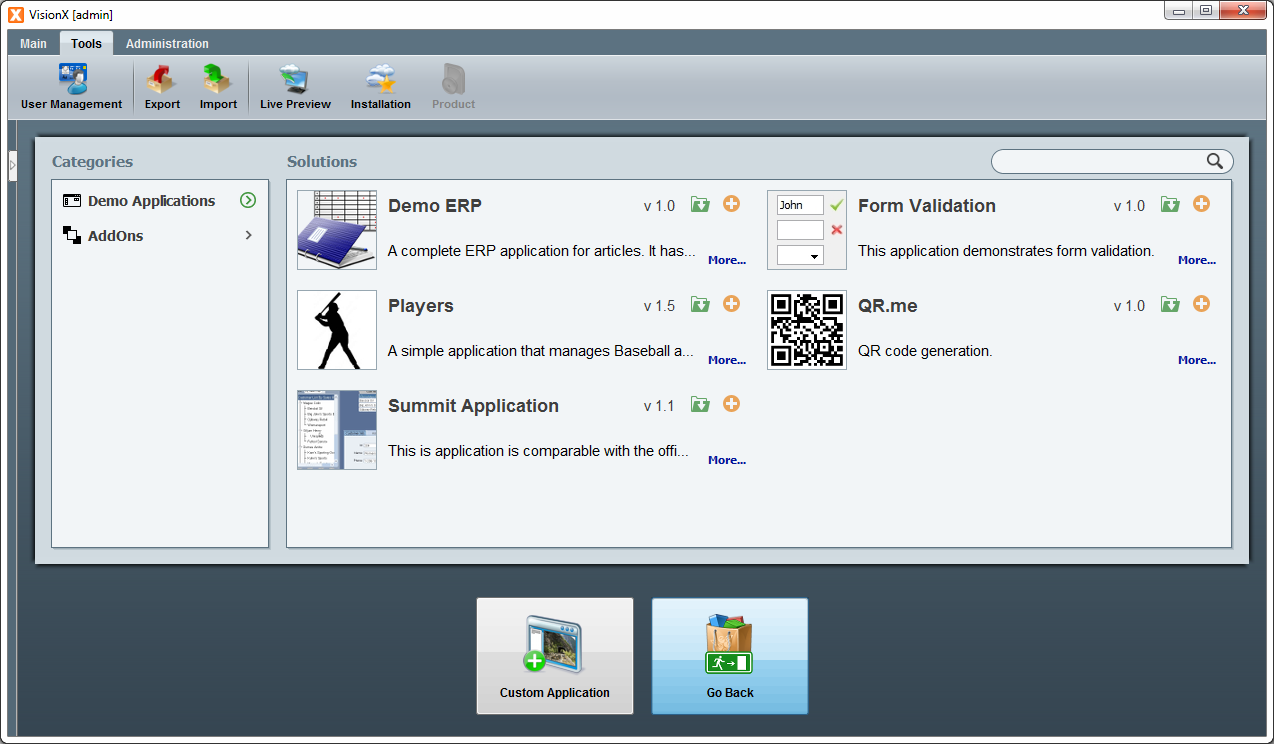Screen dimensions: 1274x744
Task: Open the Demo ERP solution folder icon
Action: (x=700, y=204)
